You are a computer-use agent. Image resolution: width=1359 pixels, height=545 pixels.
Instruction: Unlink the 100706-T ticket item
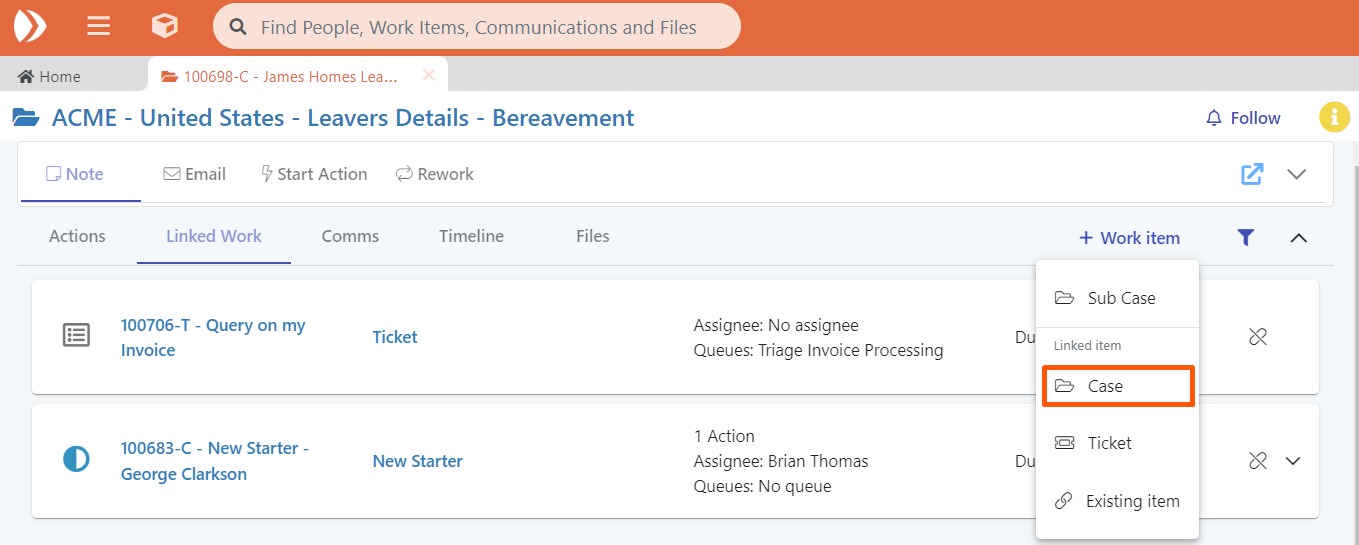1258,337
